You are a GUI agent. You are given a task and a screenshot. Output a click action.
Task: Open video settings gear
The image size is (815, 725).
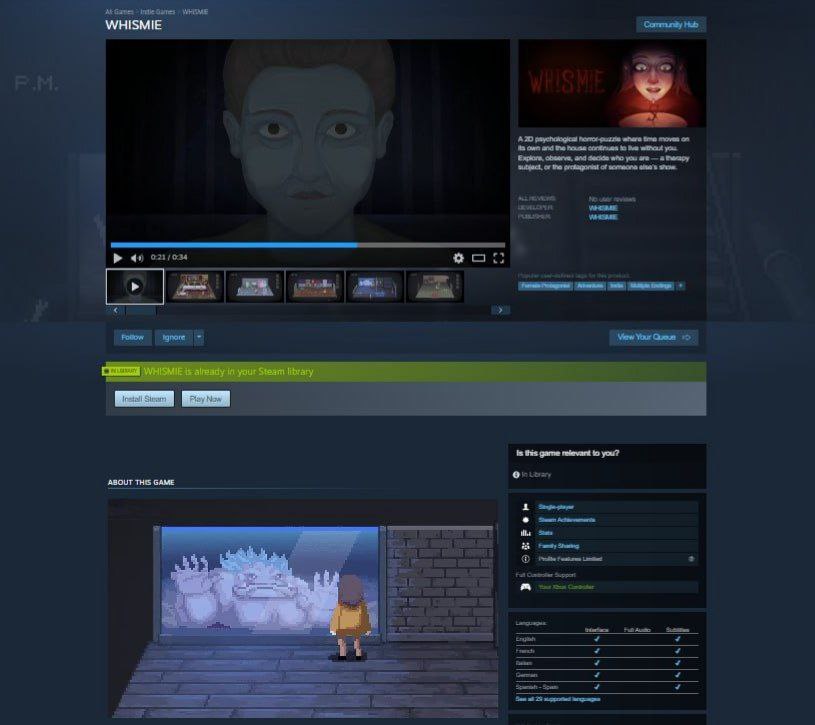pyautogui.click(x=458, y=258)
